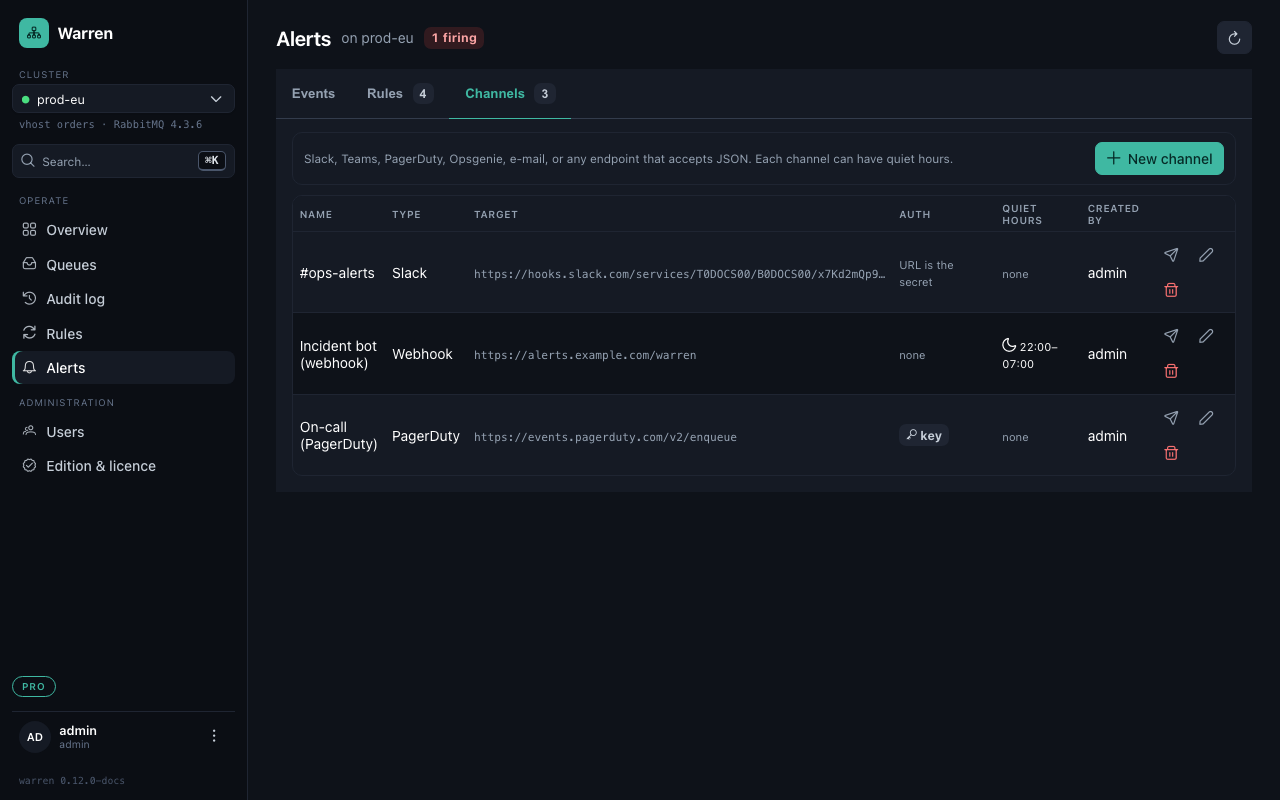Click the warren 0.12.0-docs version text
This screenshot has height=800, width=1280.
coord(72,781)
